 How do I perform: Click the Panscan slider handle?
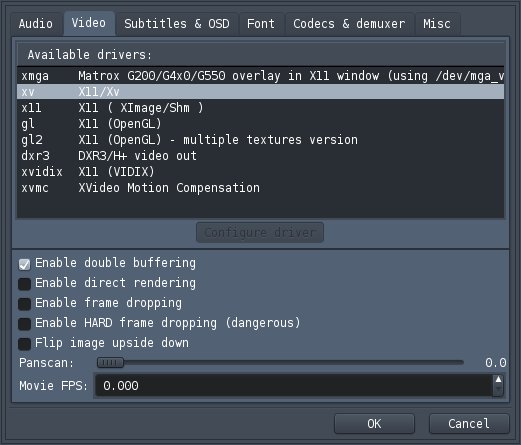click(110, 363)
